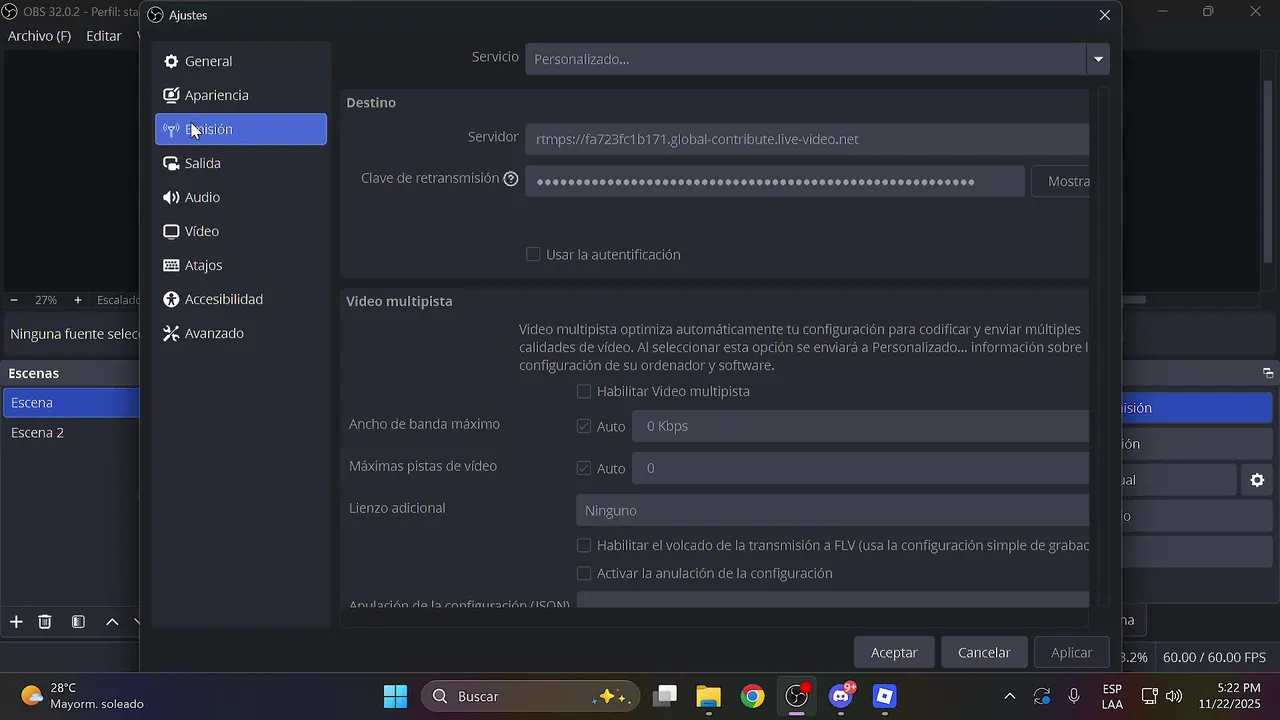Open Task View on the taskbar
1280x720 pixels.
(x=665, y=696)
